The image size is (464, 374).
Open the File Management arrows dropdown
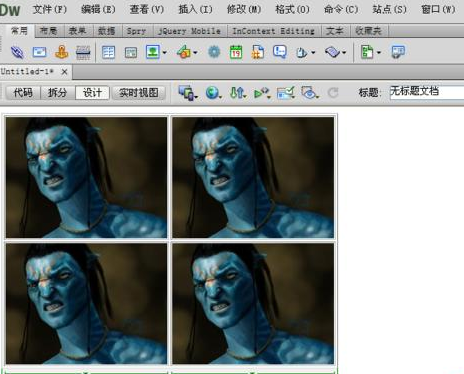point(238,93)
